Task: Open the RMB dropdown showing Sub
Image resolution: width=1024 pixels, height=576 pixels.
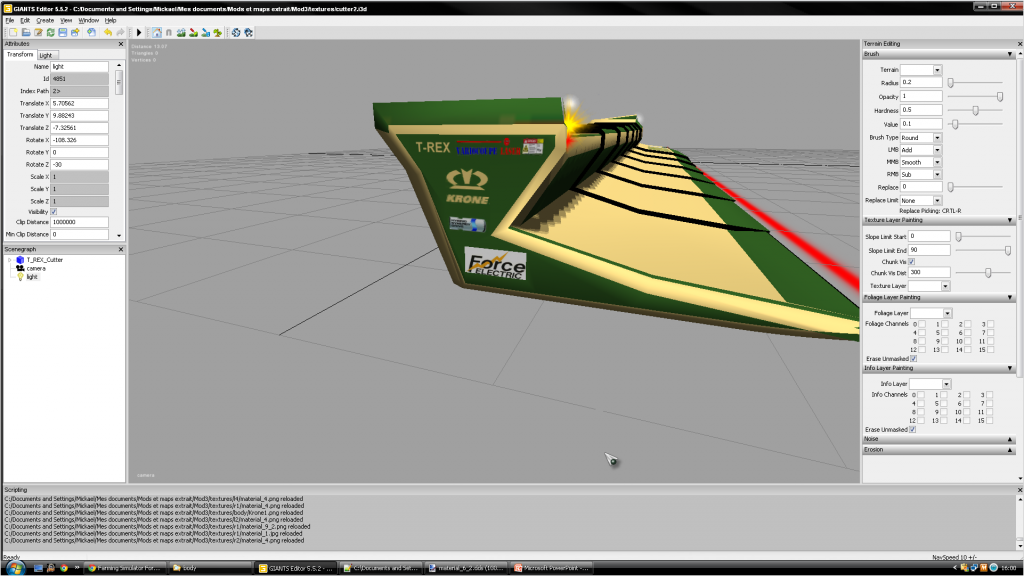Action: 937,174
